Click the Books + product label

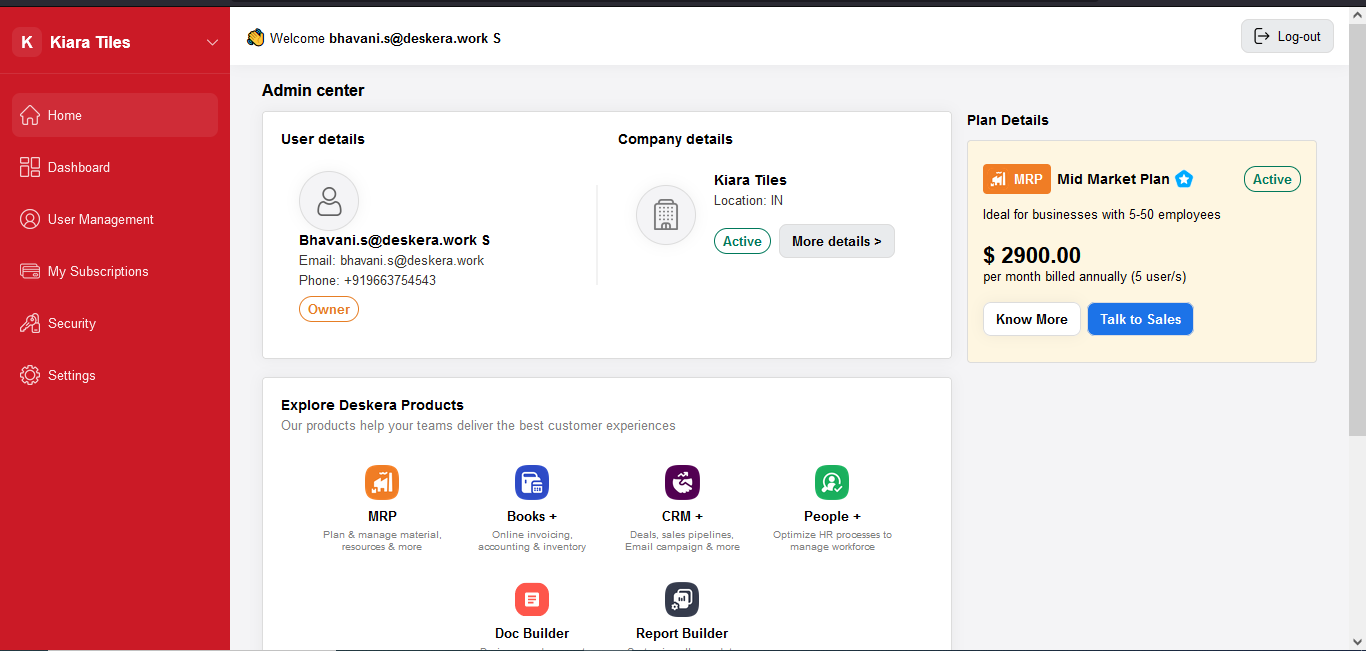532,517
